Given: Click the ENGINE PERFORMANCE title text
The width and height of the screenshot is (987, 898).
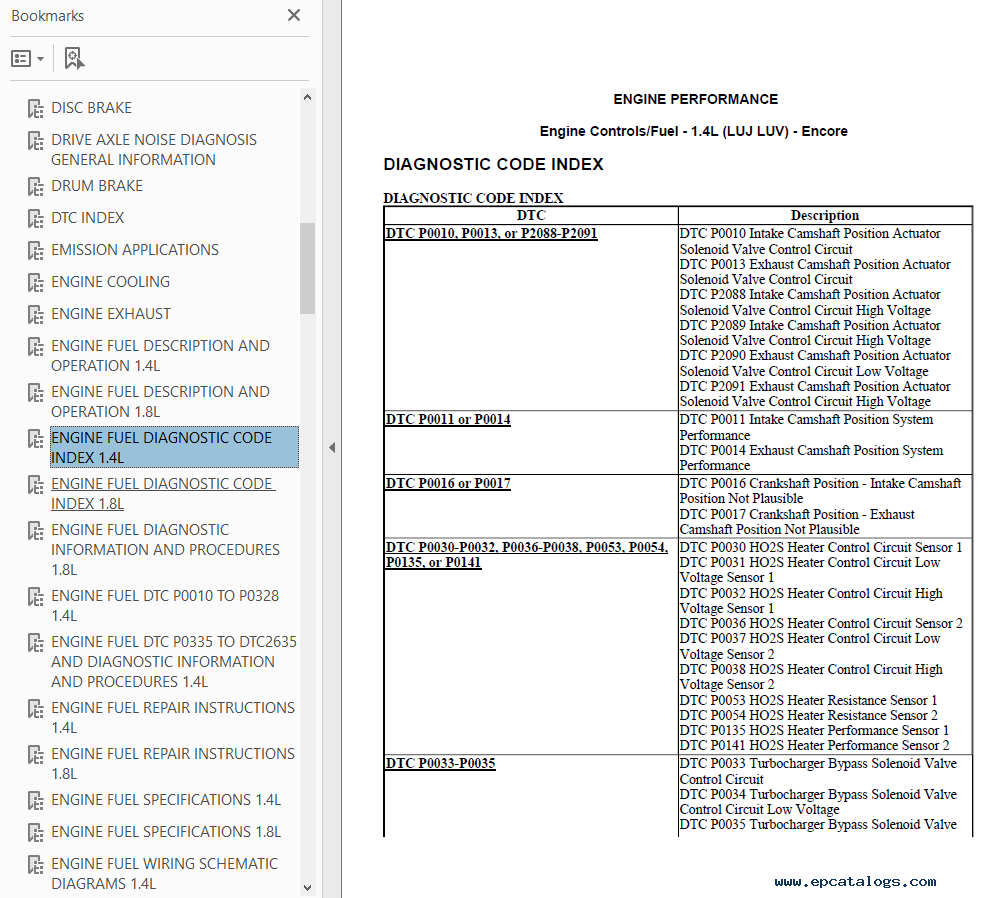Looking at the screenshot, I should (x=696, y=99).
